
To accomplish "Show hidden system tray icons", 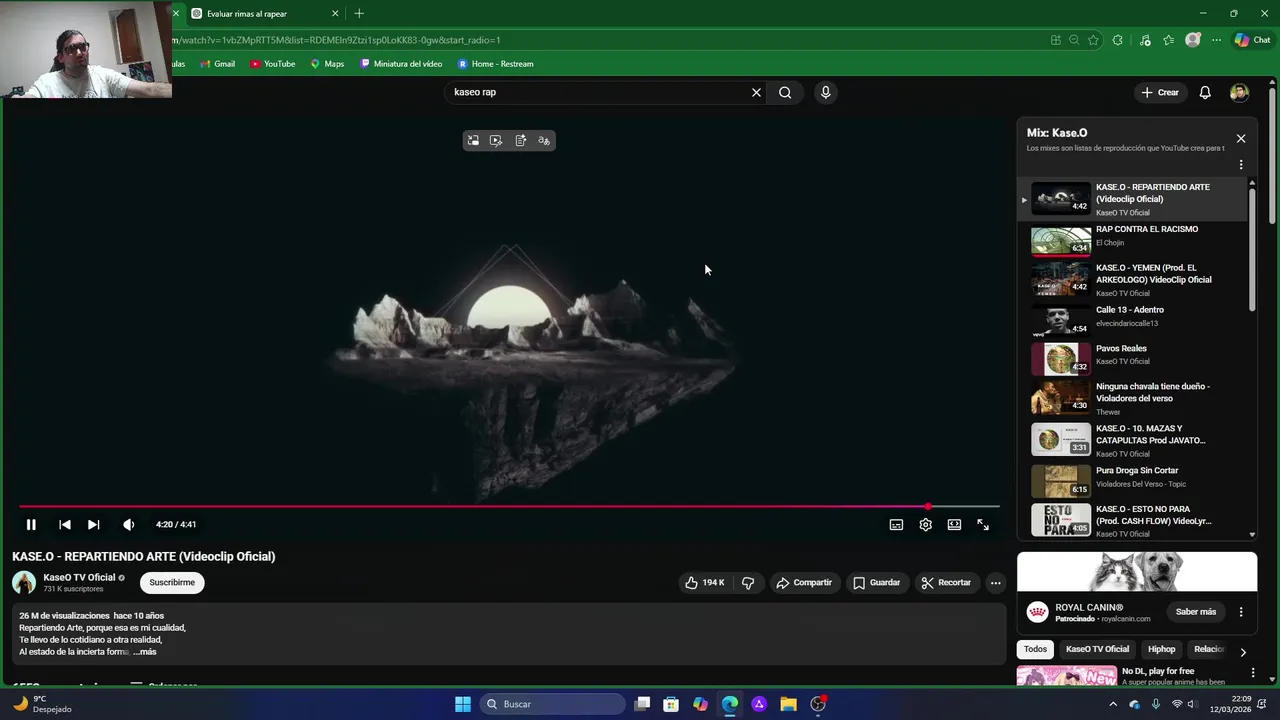I will tap(1115, 704).
